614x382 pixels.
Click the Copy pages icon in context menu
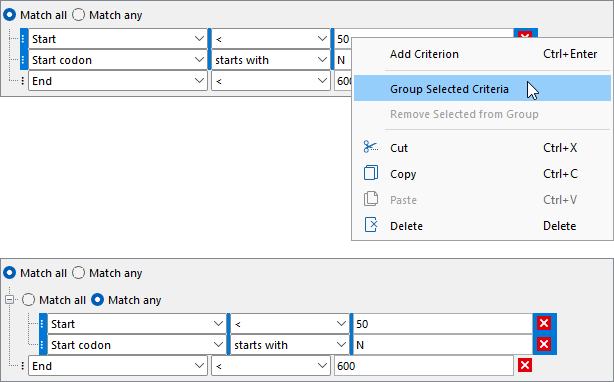[370, 173]
